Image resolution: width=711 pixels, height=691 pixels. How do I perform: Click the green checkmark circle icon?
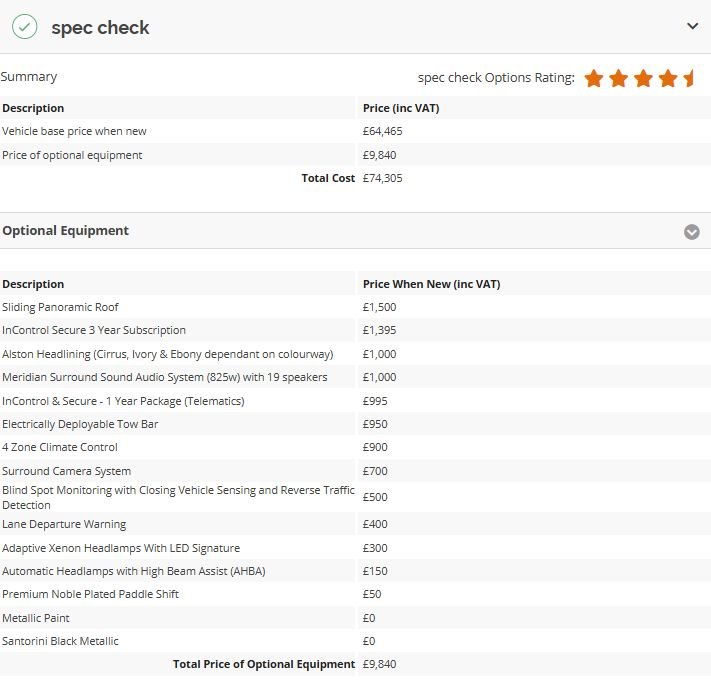coord(24,27)
